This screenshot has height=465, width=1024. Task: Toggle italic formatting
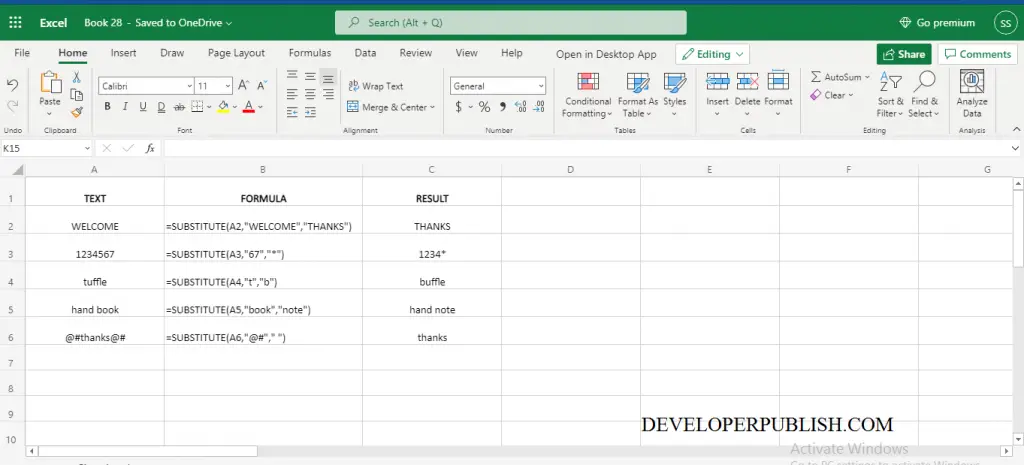(x=125, y=106)
